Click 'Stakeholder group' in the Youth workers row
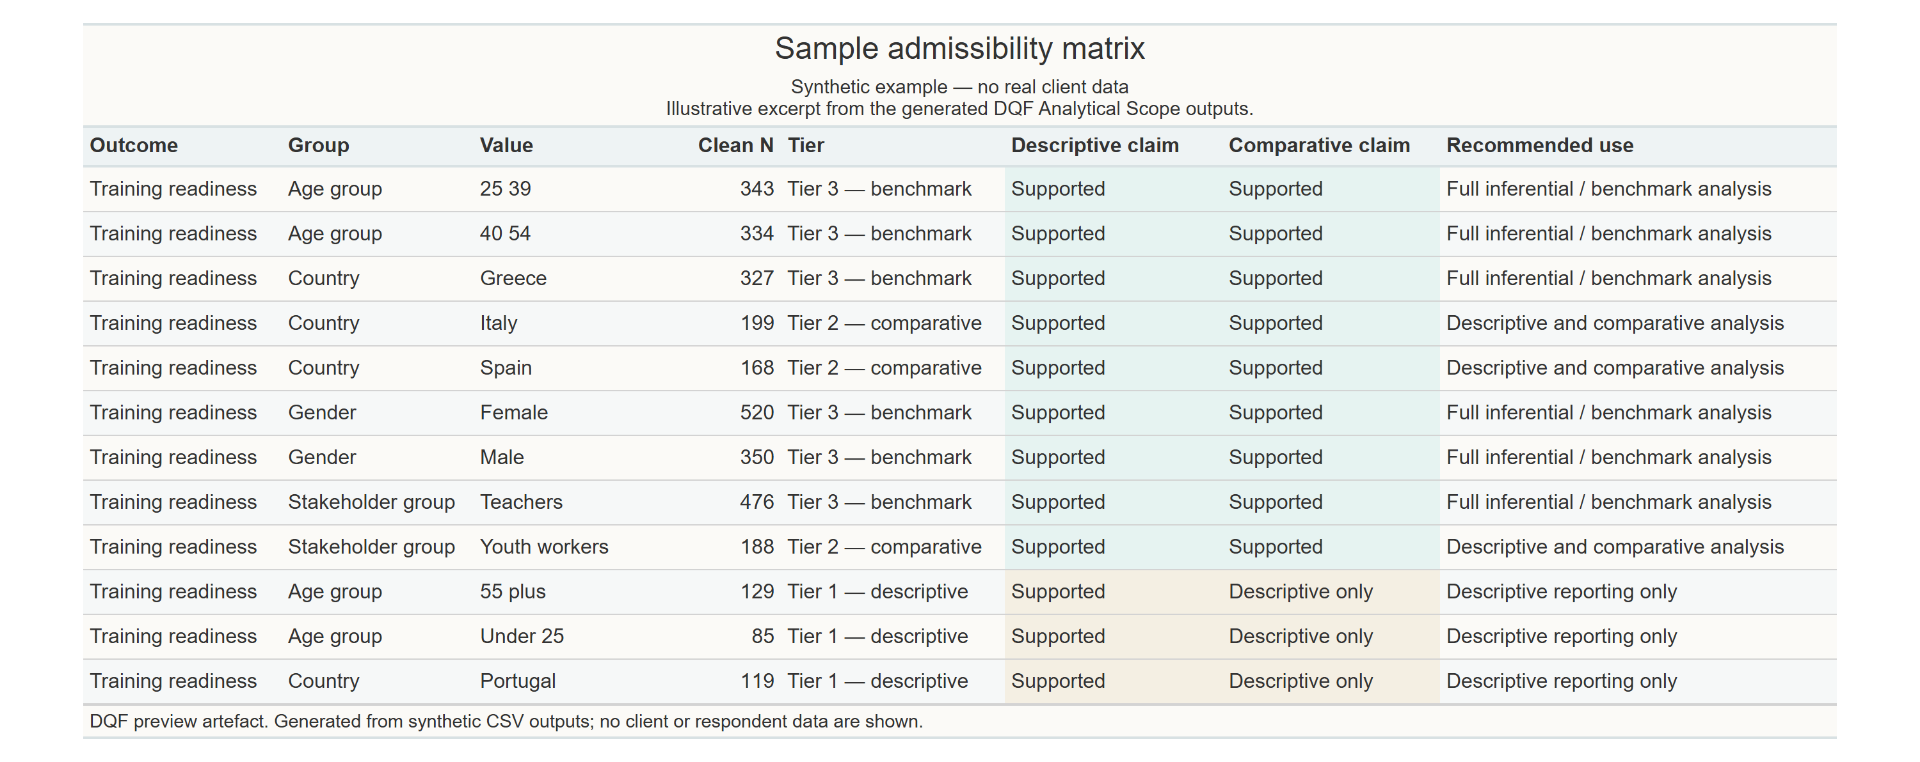Viewport: 1920px width, 762px height. point(371,547)
